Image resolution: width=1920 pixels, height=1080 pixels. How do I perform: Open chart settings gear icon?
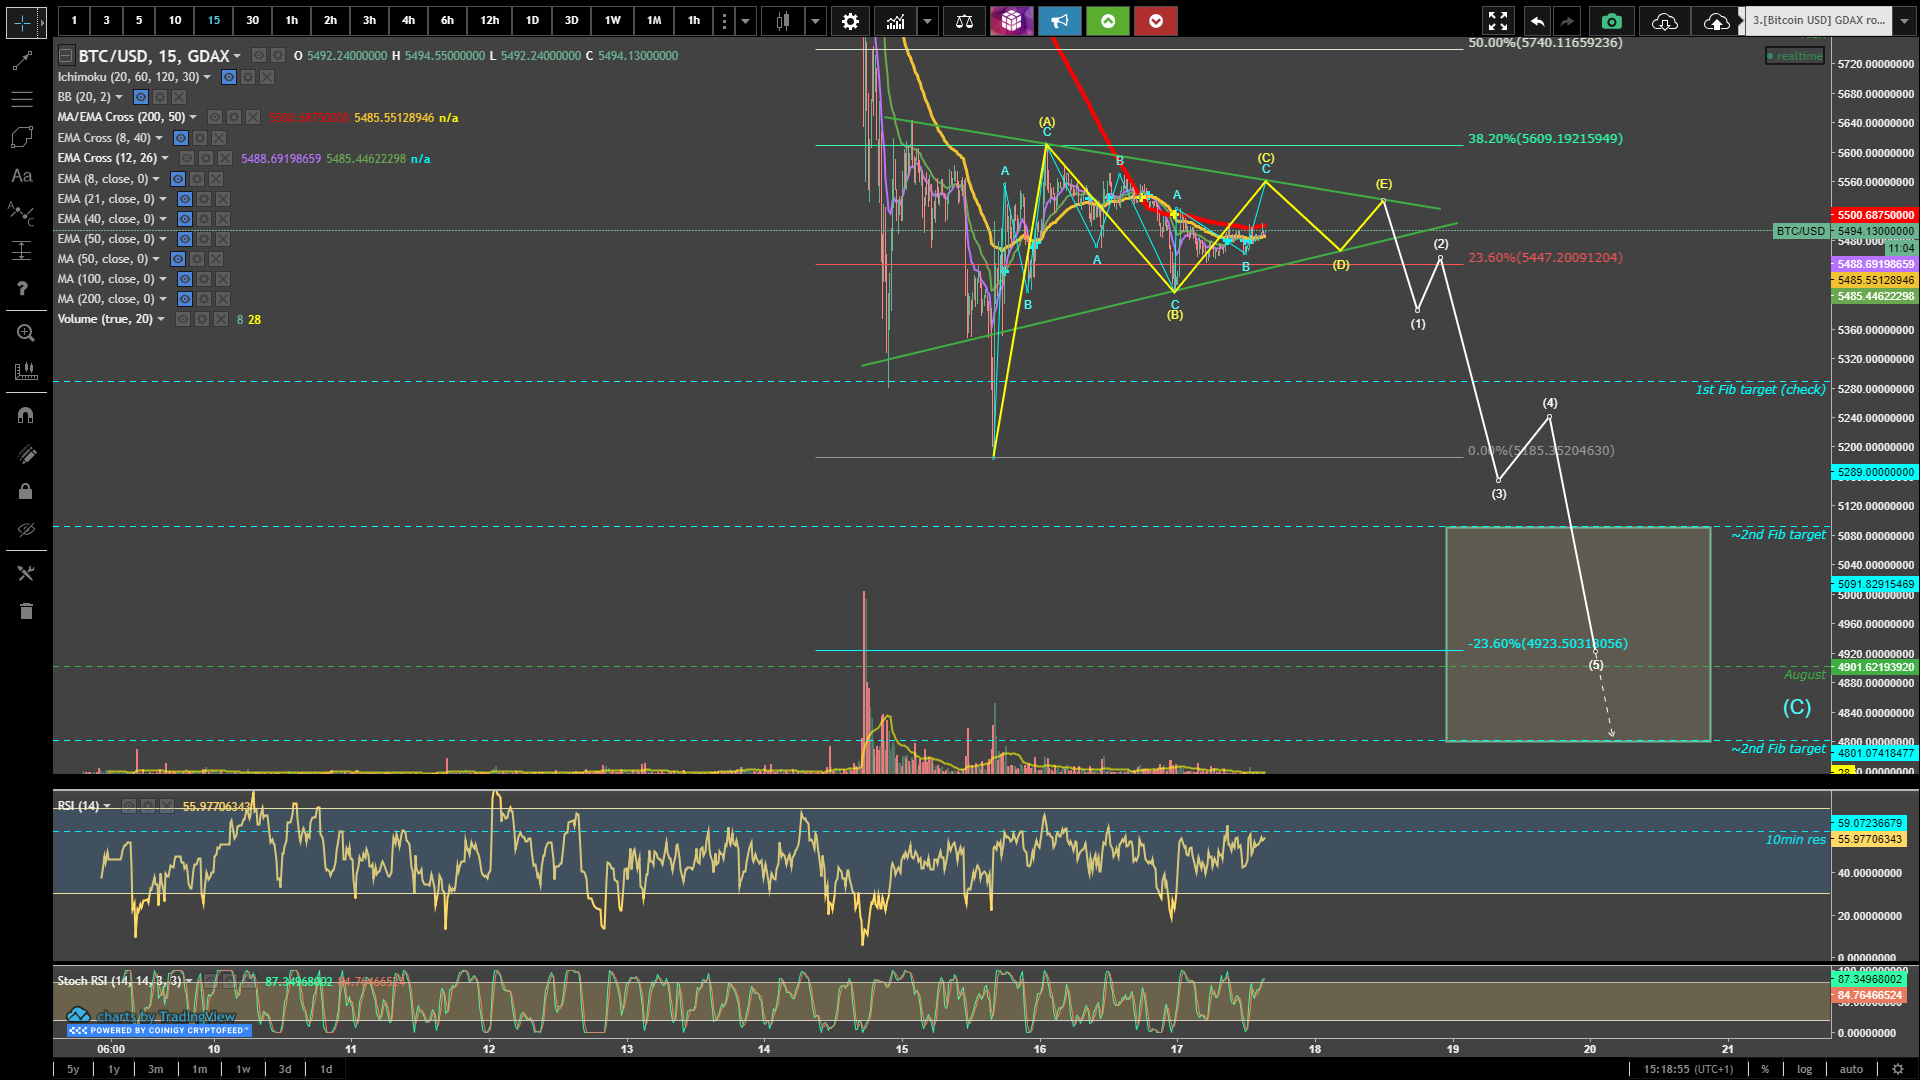(x=850, y=21)
